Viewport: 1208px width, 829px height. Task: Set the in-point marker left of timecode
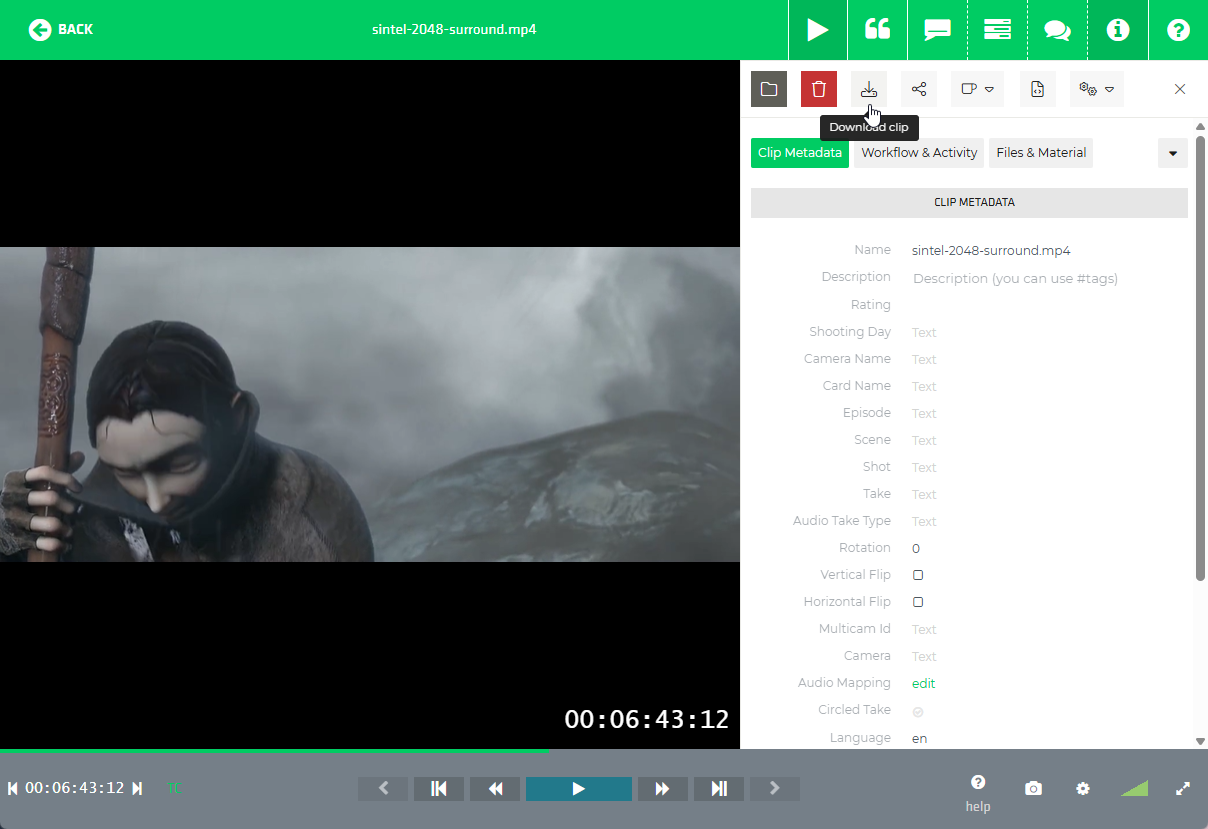(13, 788)
